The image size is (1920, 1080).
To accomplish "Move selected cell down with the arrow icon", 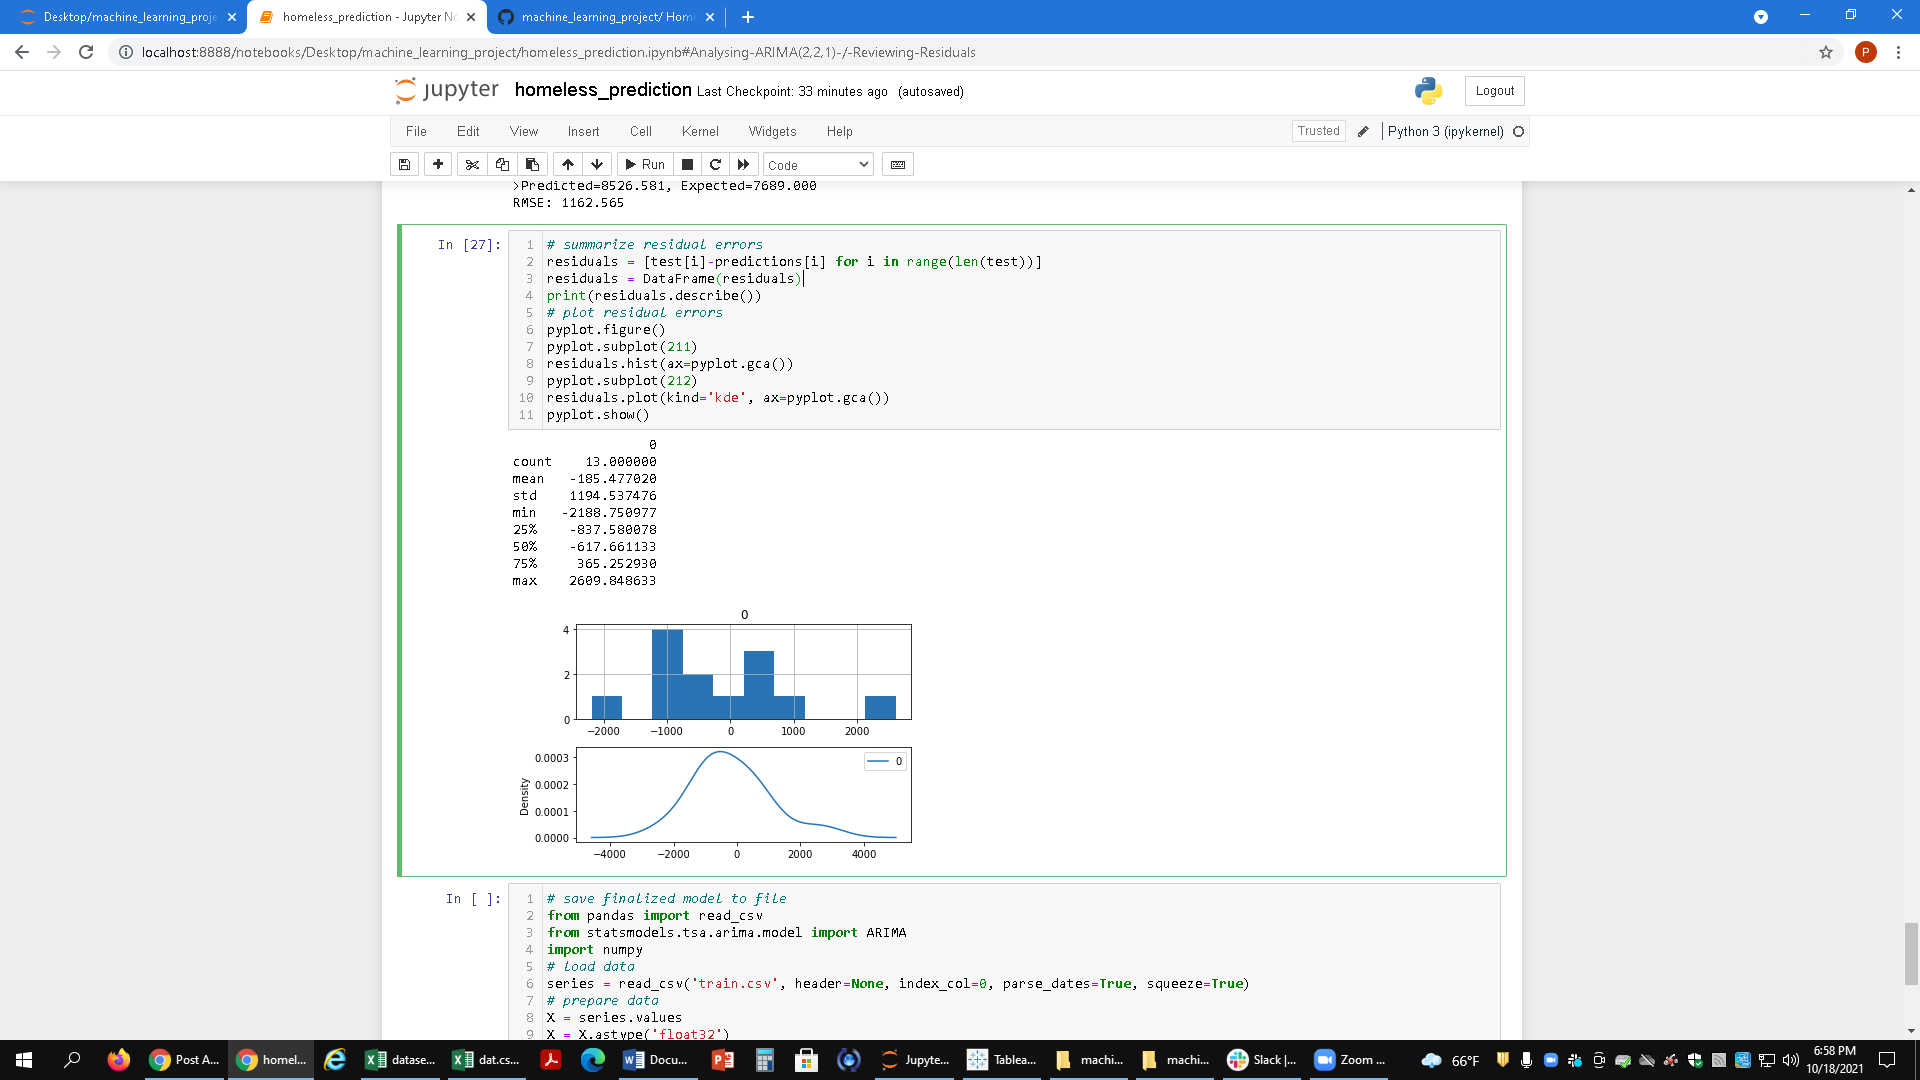I will pos(597,164).
